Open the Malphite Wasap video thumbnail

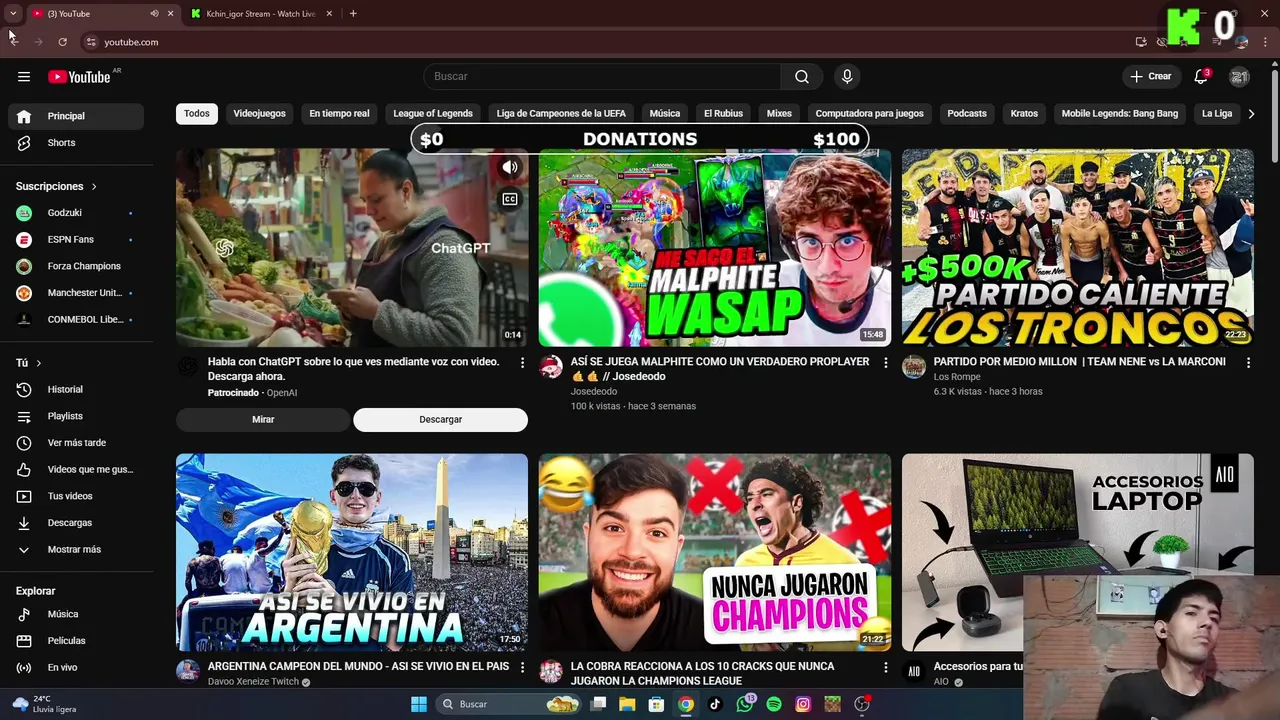(x=715, y=248)
